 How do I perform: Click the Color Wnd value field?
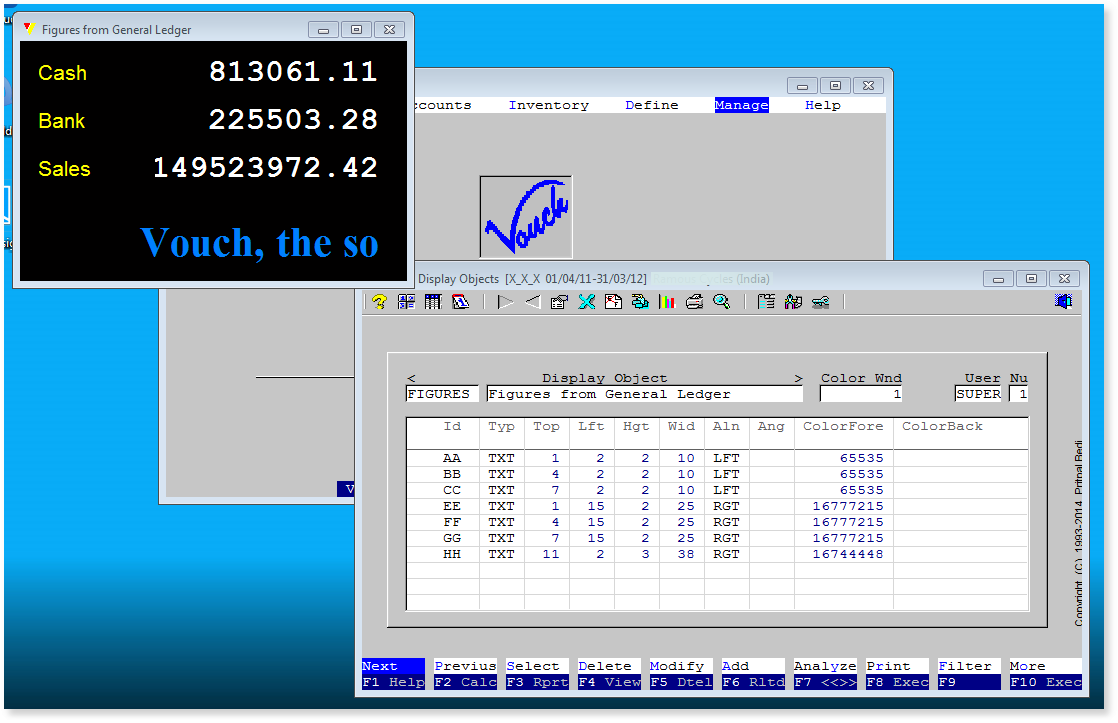(861, 393)
